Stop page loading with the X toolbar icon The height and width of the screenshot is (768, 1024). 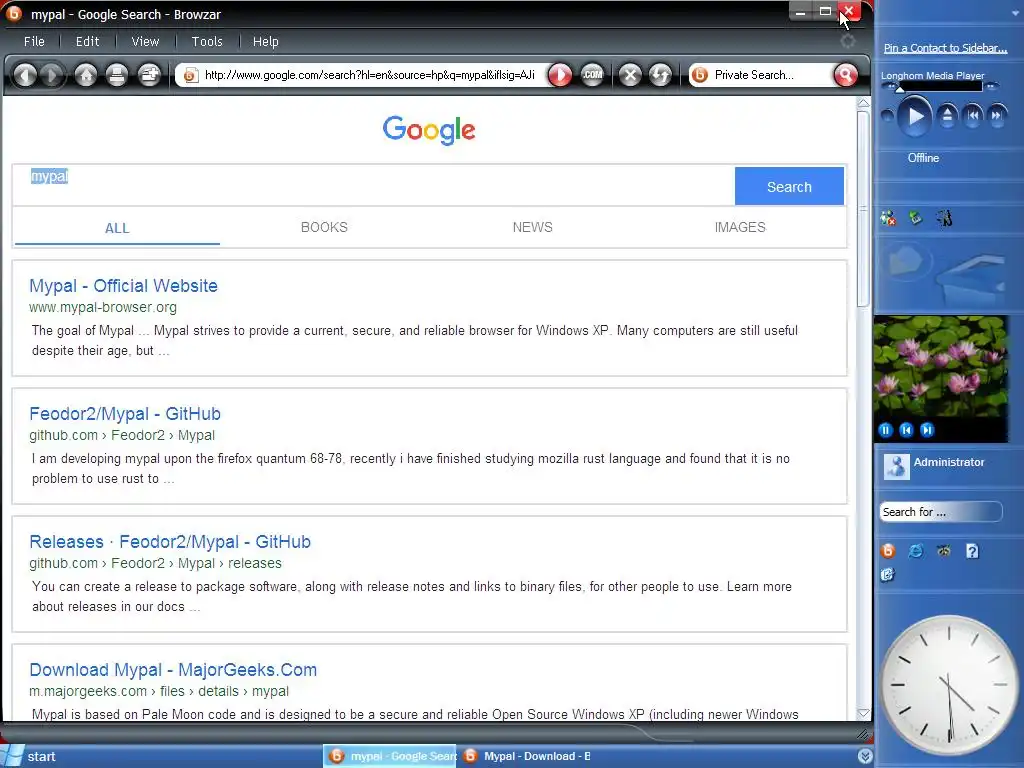[630, 75]
